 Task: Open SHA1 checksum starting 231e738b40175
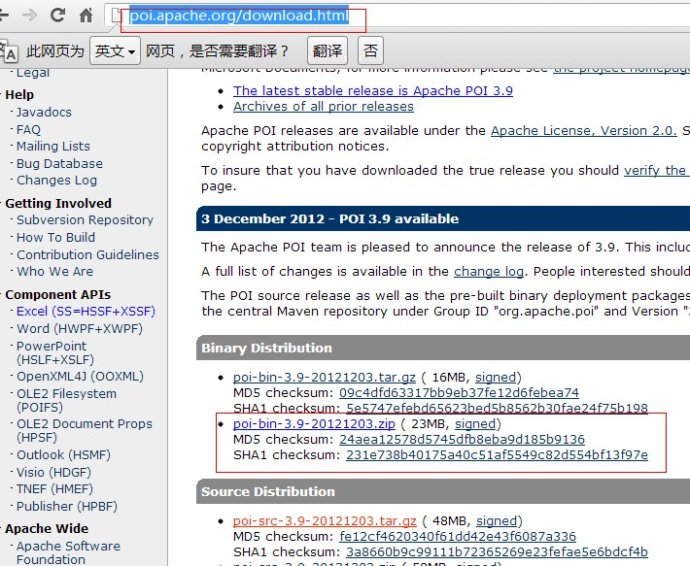tap(497, 455)
